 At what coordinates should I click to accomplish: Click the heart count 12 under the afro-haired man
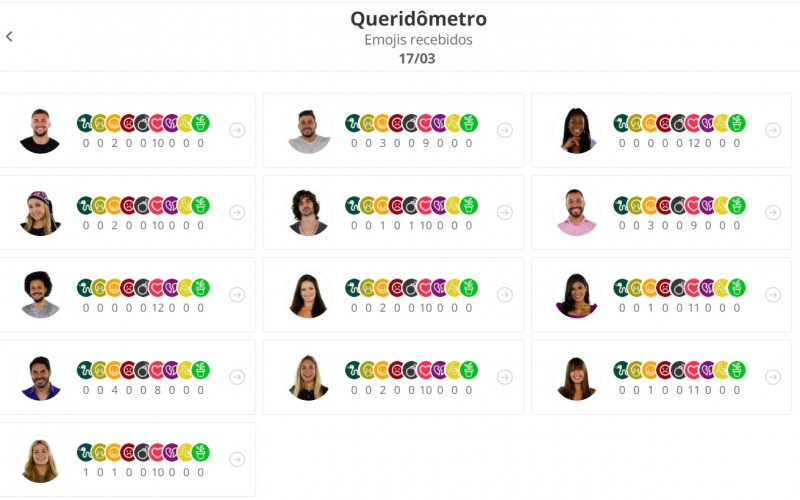coord(157,307)
